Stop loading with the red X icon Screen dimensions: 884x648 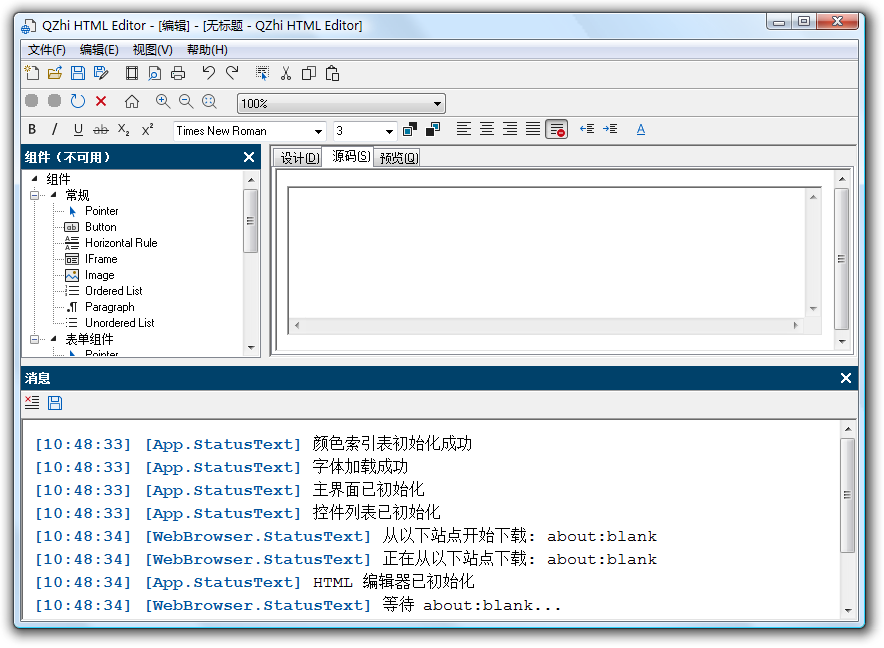point(101,102)
